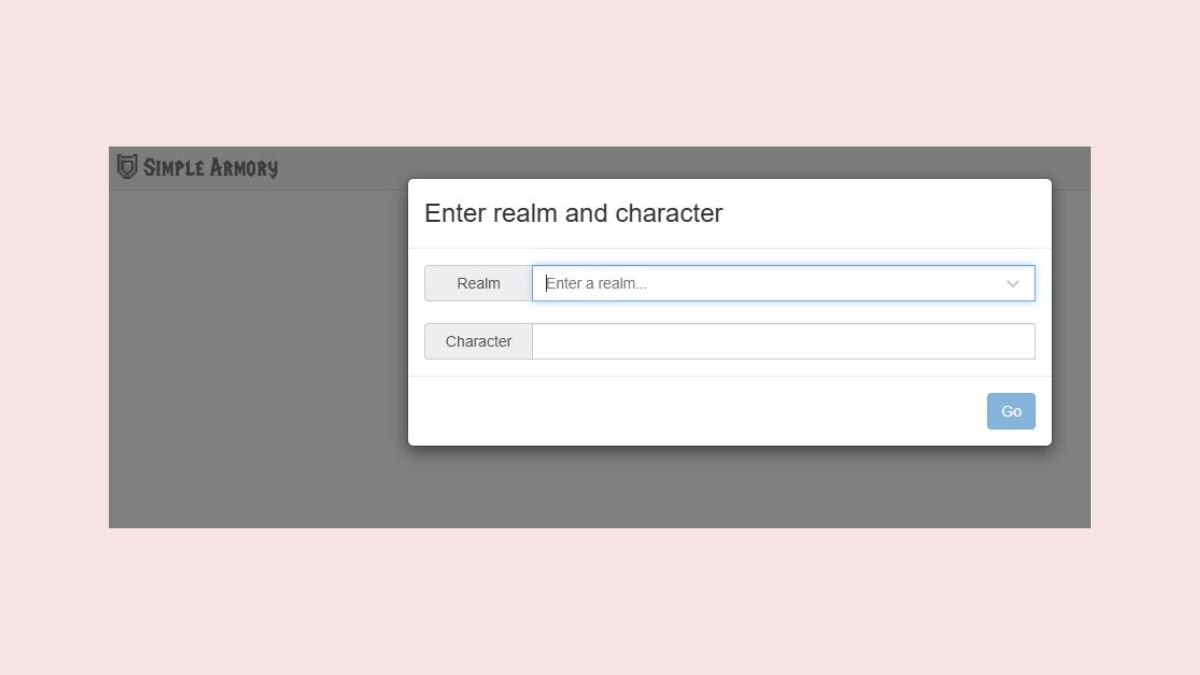
Task: Click the 'Enter realm and character' dialog title
Action: point(573,213)
